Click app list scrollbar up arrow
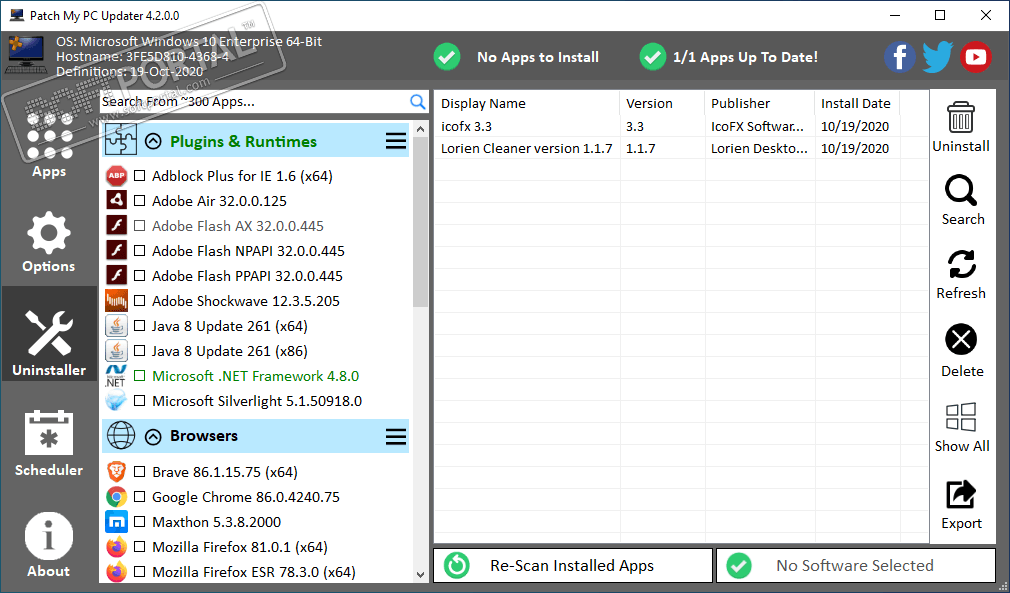Image resolution: width=1010 pixels, height=593 pixels. (x=421, y=129)
